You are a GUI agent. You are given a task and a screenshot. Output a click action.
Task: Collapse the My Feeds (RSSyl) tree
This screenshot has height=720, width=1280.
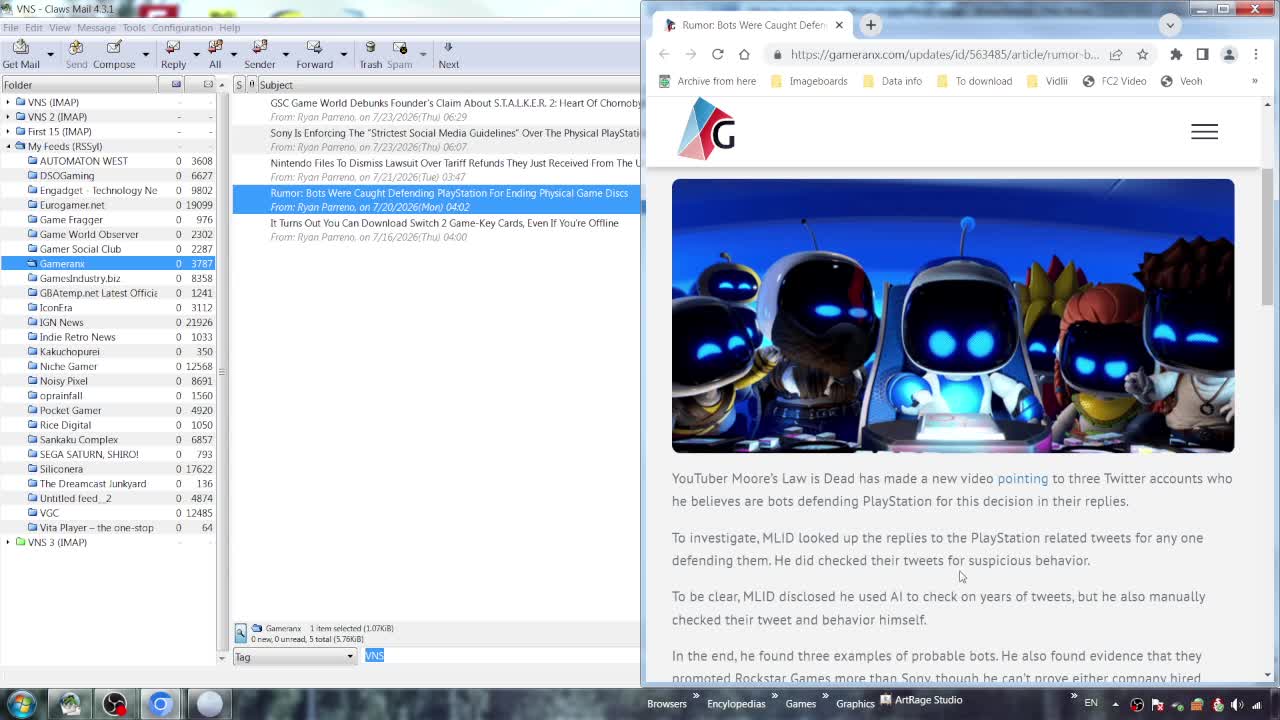click(8, 146)
